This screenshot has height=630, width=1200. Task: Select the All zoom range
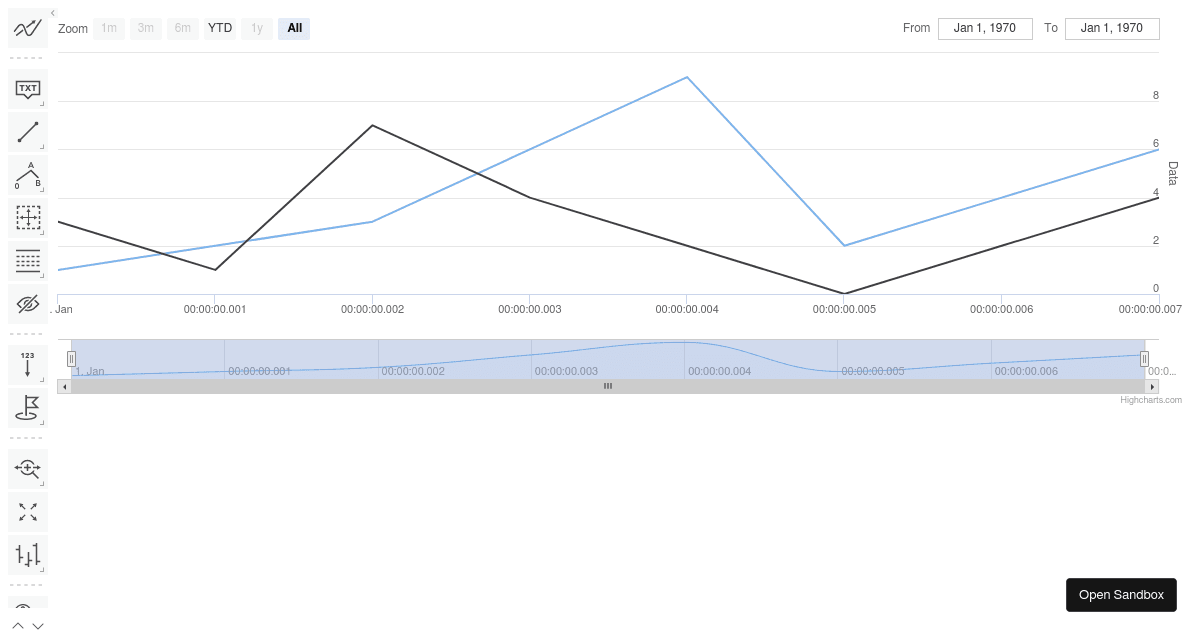(x=294, y=28)
